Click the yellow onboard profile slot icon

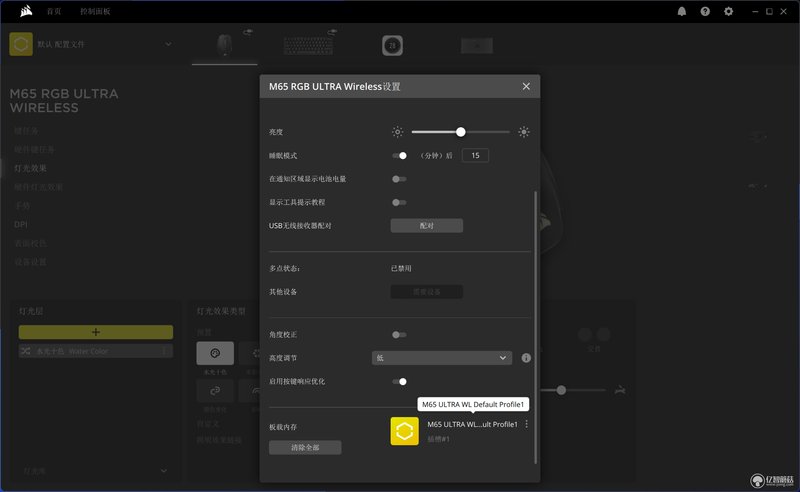click(405, 431)
